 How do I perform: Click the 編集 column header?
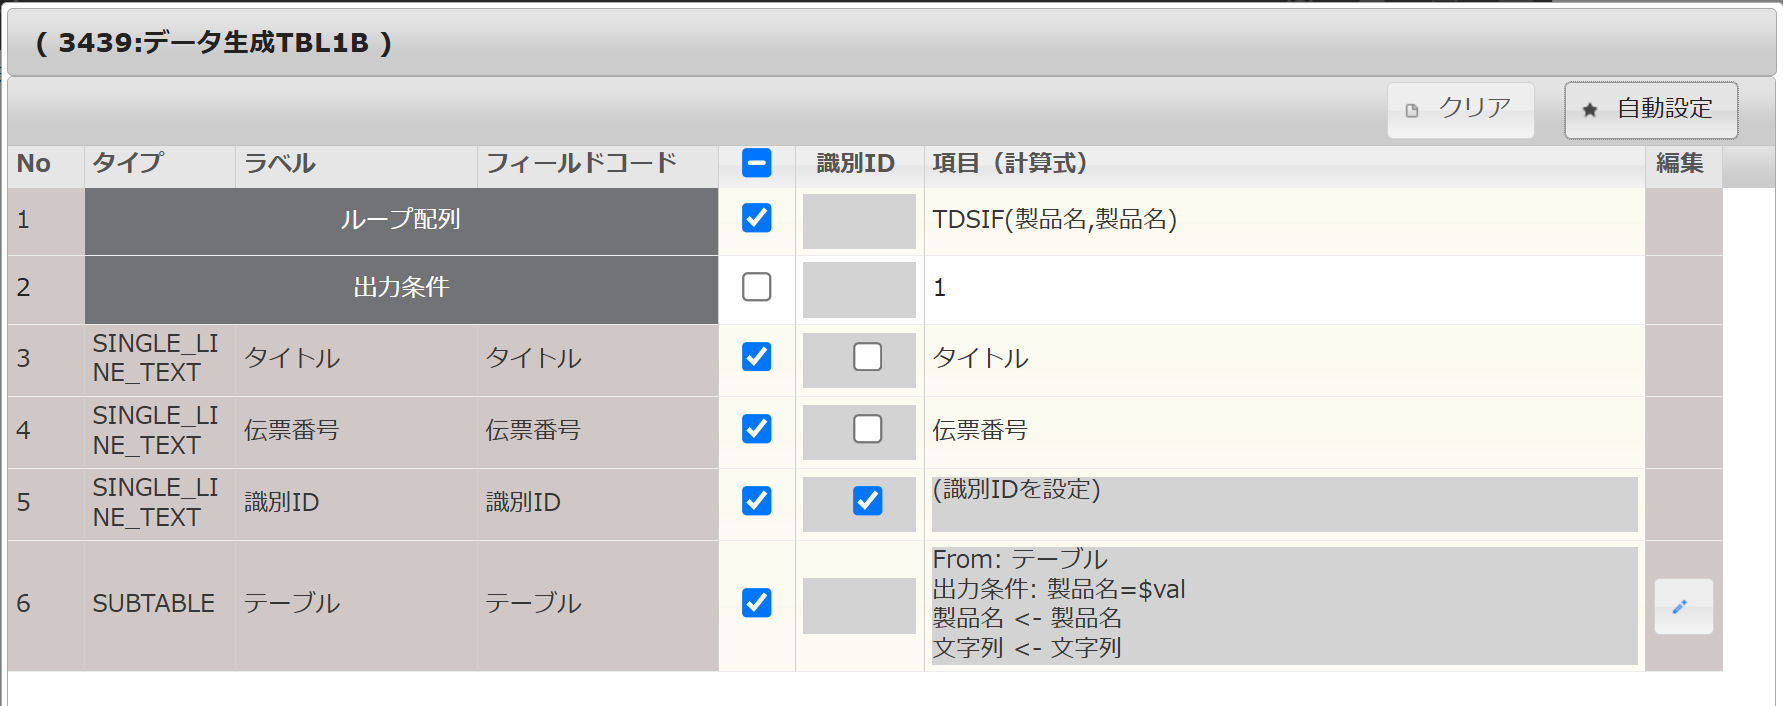click(x=1683, y=165)
